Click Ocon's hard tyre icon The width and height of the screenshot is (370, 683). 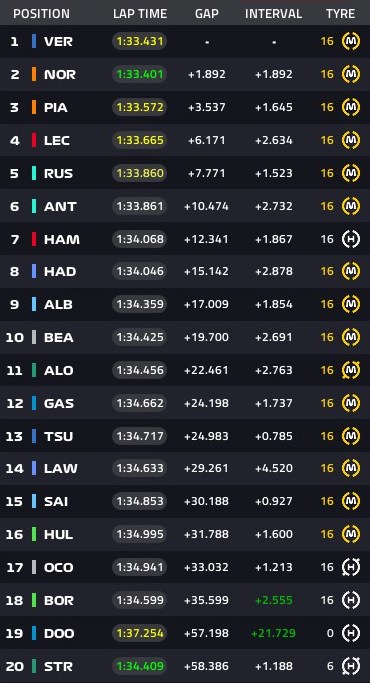pyautogui.click(x=351, y=567)
